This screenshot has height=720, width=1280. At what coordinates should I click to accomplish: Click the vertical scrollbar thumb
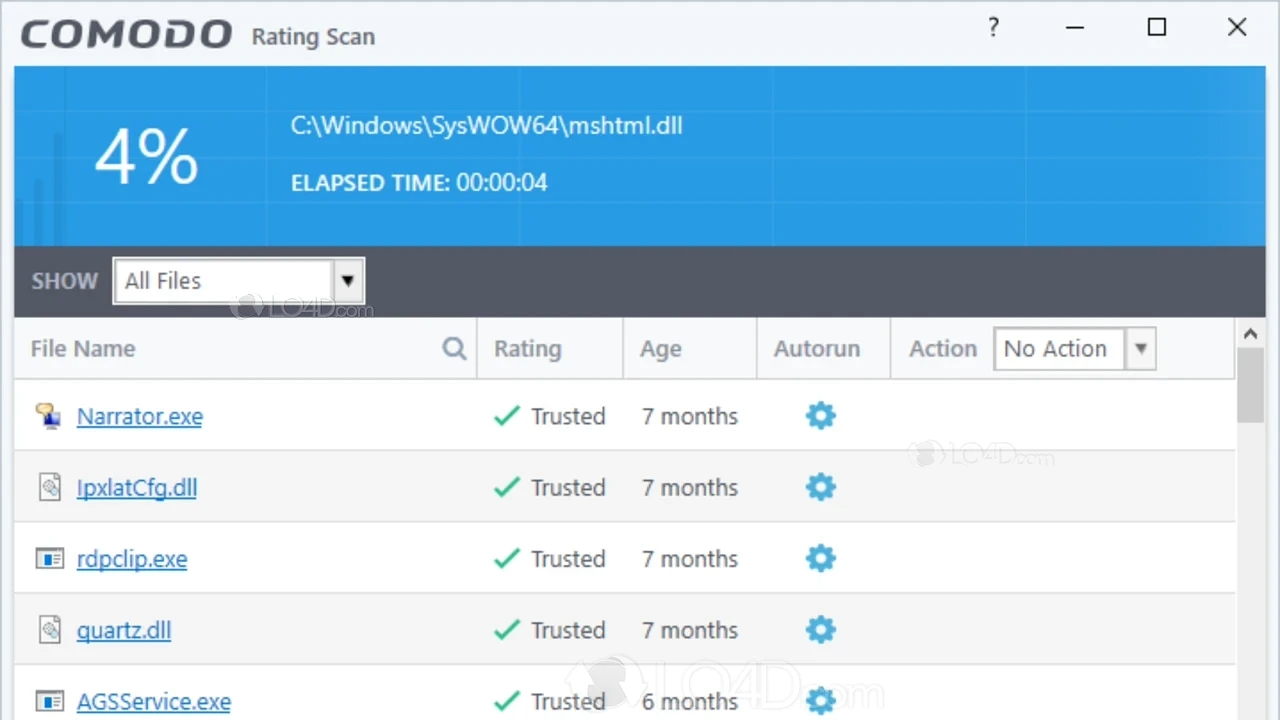click(x=1250, y=385)
